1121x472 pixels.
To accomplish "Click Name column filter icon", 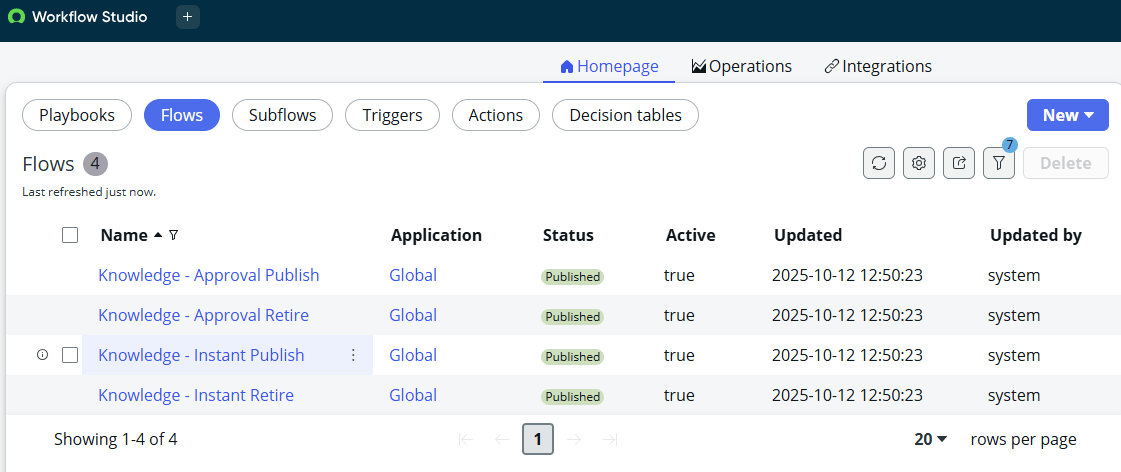I will (x=174, y=235).
